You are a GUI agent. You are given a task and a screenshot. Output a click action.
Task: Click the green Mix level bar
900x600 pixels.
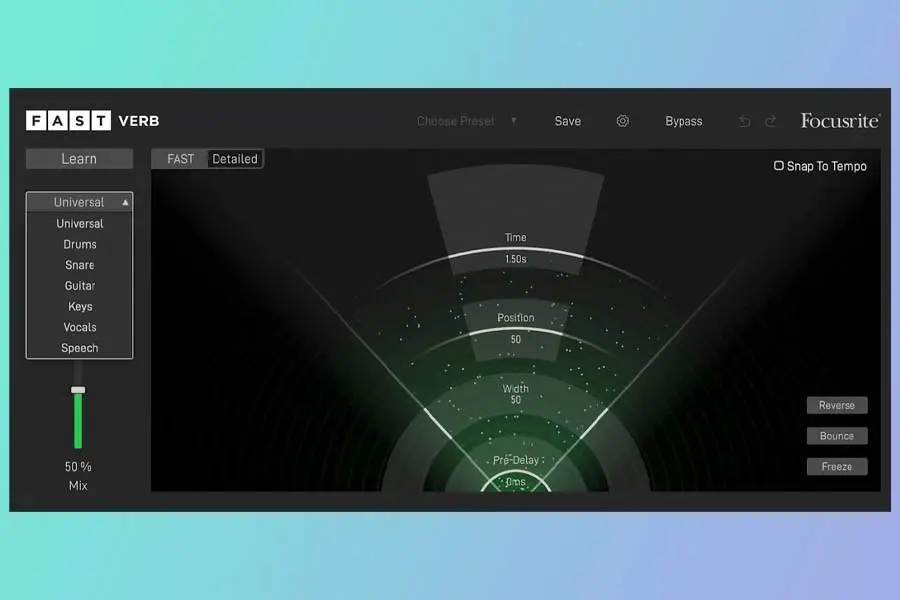tap(78, 421)
